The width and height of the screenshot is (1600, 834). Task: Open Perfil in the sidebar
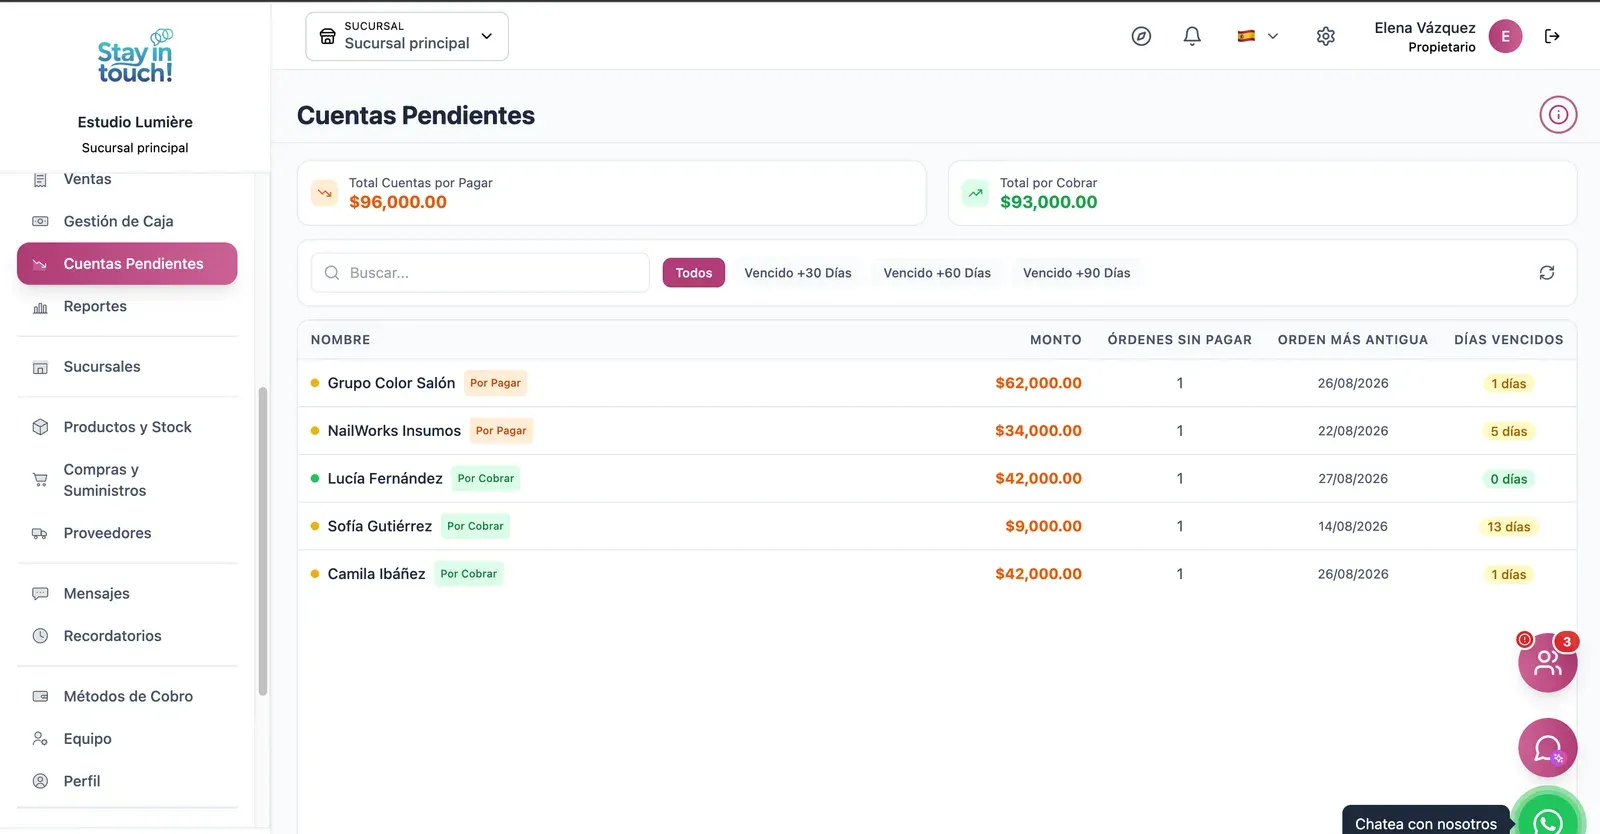click(x=127, y=781)
